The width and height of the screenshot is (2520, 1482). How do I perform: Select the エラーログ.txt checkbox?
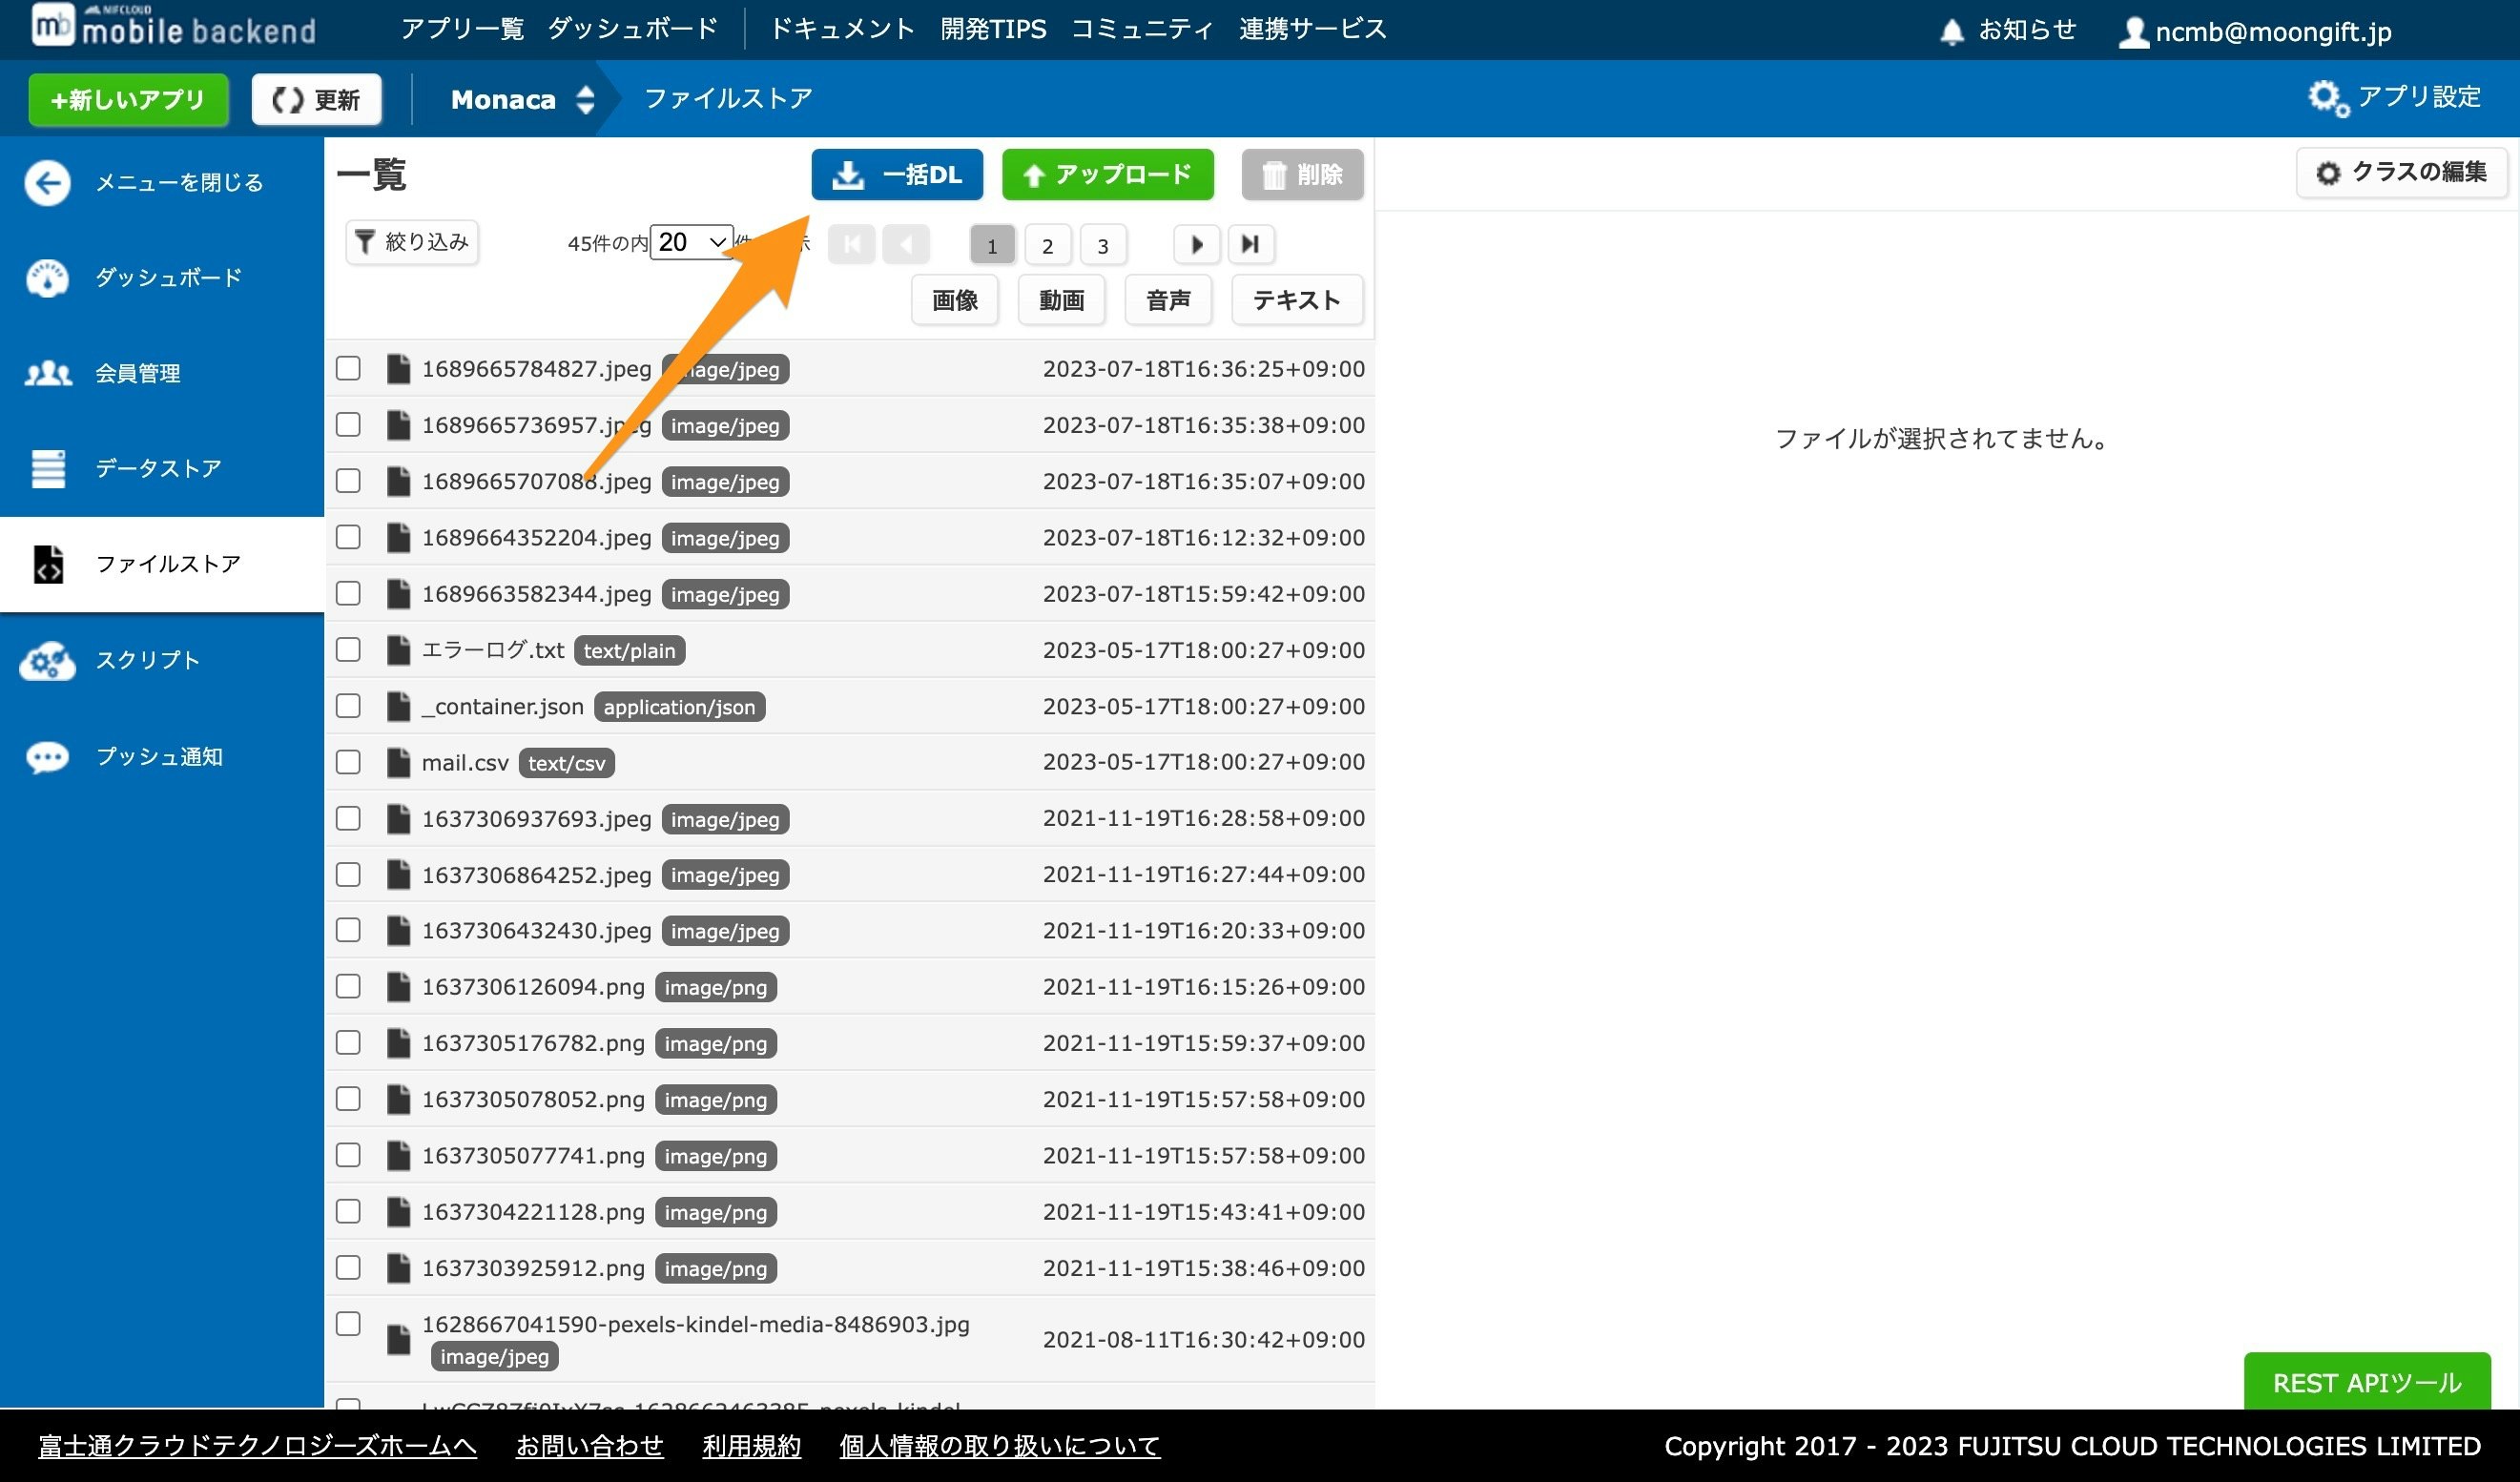point(348,649)
